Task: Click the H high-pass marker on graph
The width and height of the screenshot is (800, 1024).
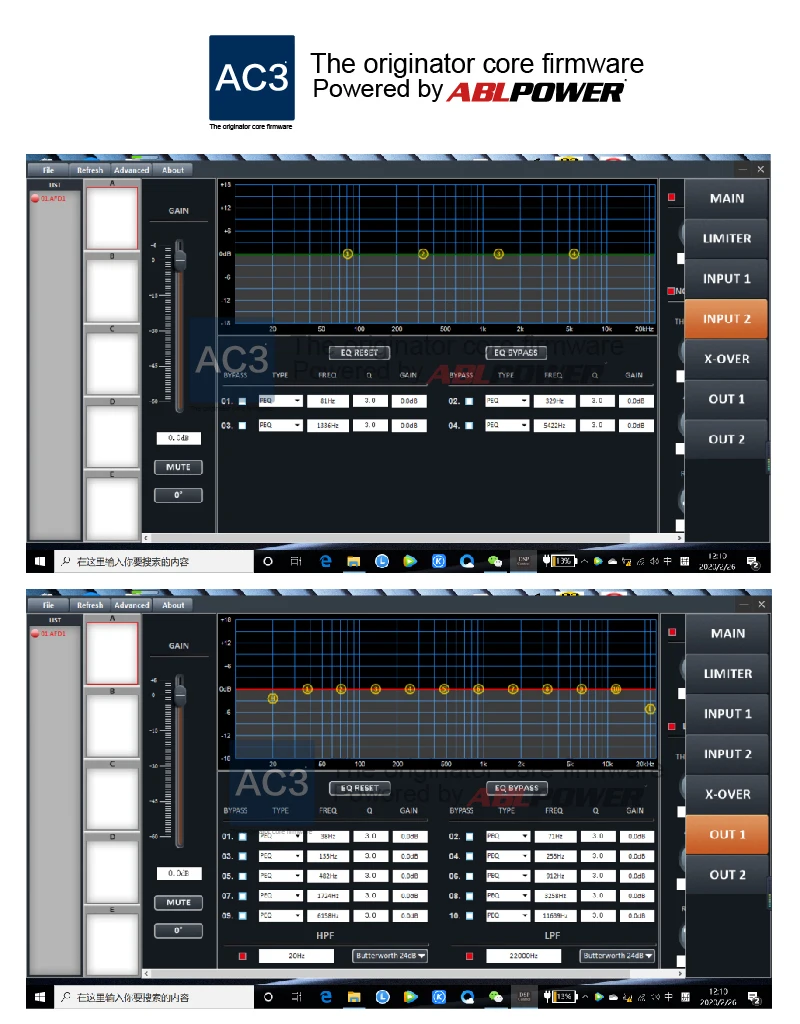Action: (x=273, y=698)
